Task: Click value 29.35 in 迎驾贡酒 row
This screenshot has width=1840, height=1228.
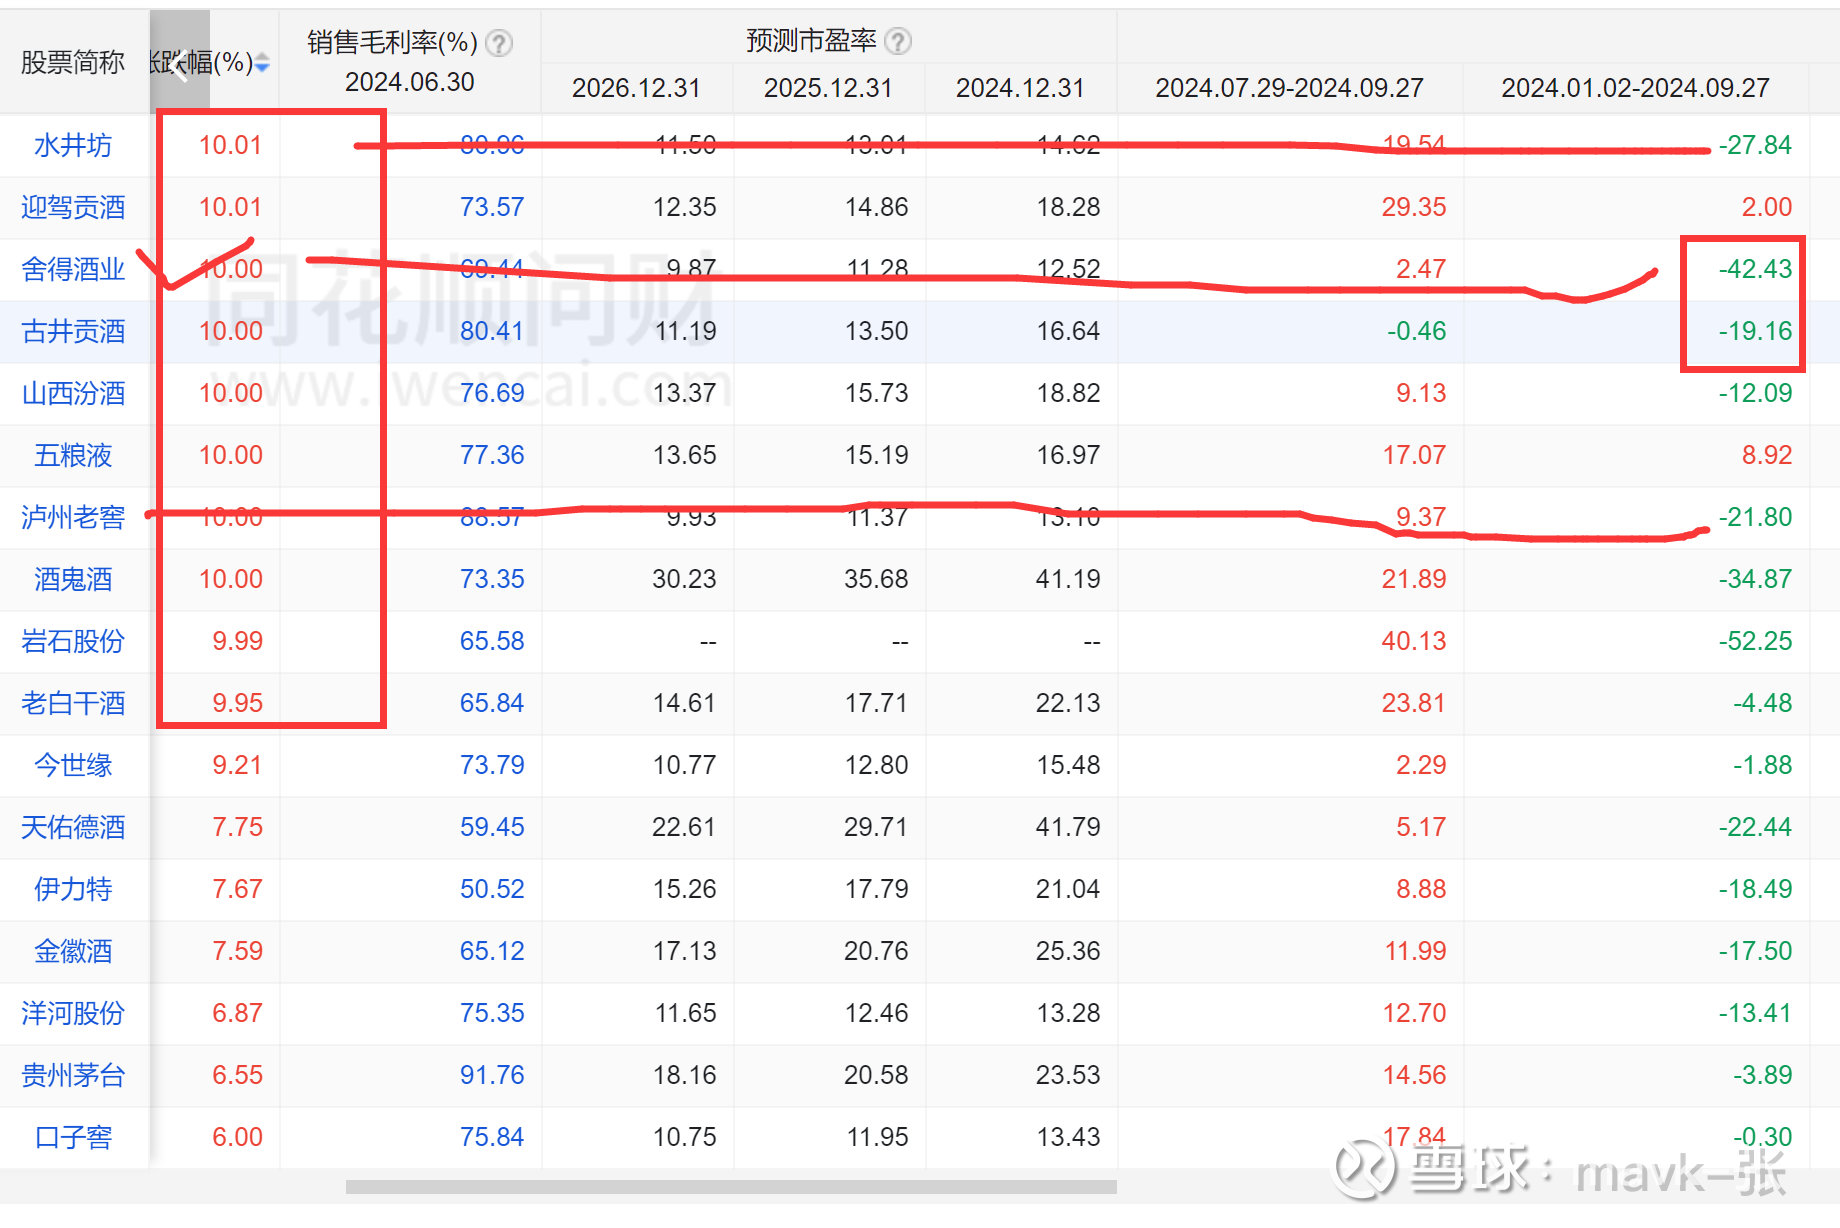Action: (1414, 207)
